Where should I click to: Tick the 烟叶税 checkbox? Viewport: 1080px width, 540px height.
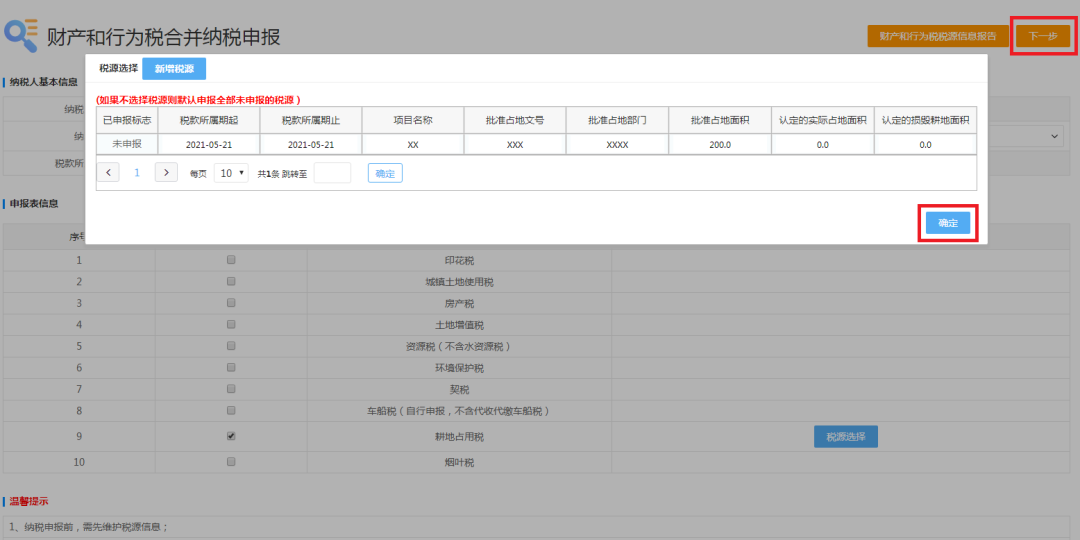231,462
